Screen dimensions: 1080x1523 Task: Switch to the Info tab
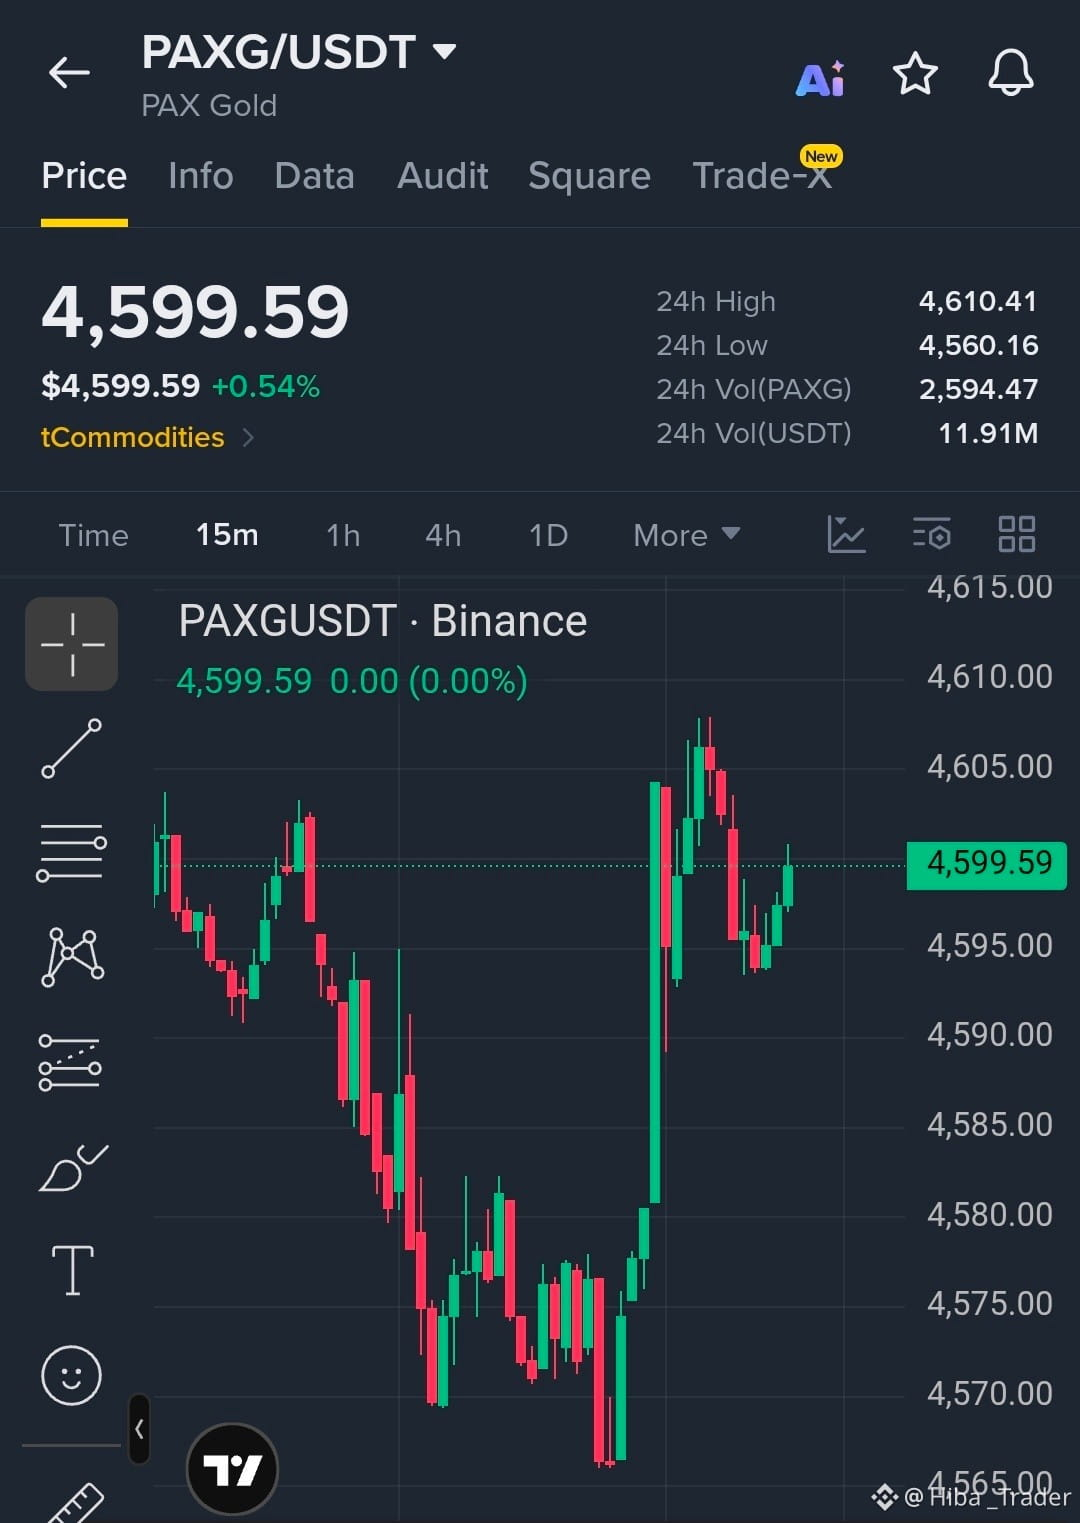(x=200, y=176)
